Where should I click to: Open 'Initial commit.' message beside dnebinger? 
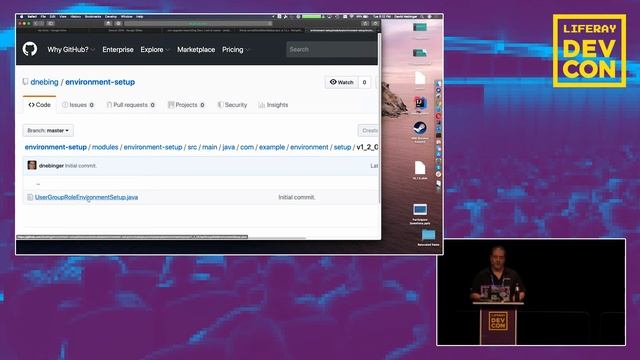point(81,166)
